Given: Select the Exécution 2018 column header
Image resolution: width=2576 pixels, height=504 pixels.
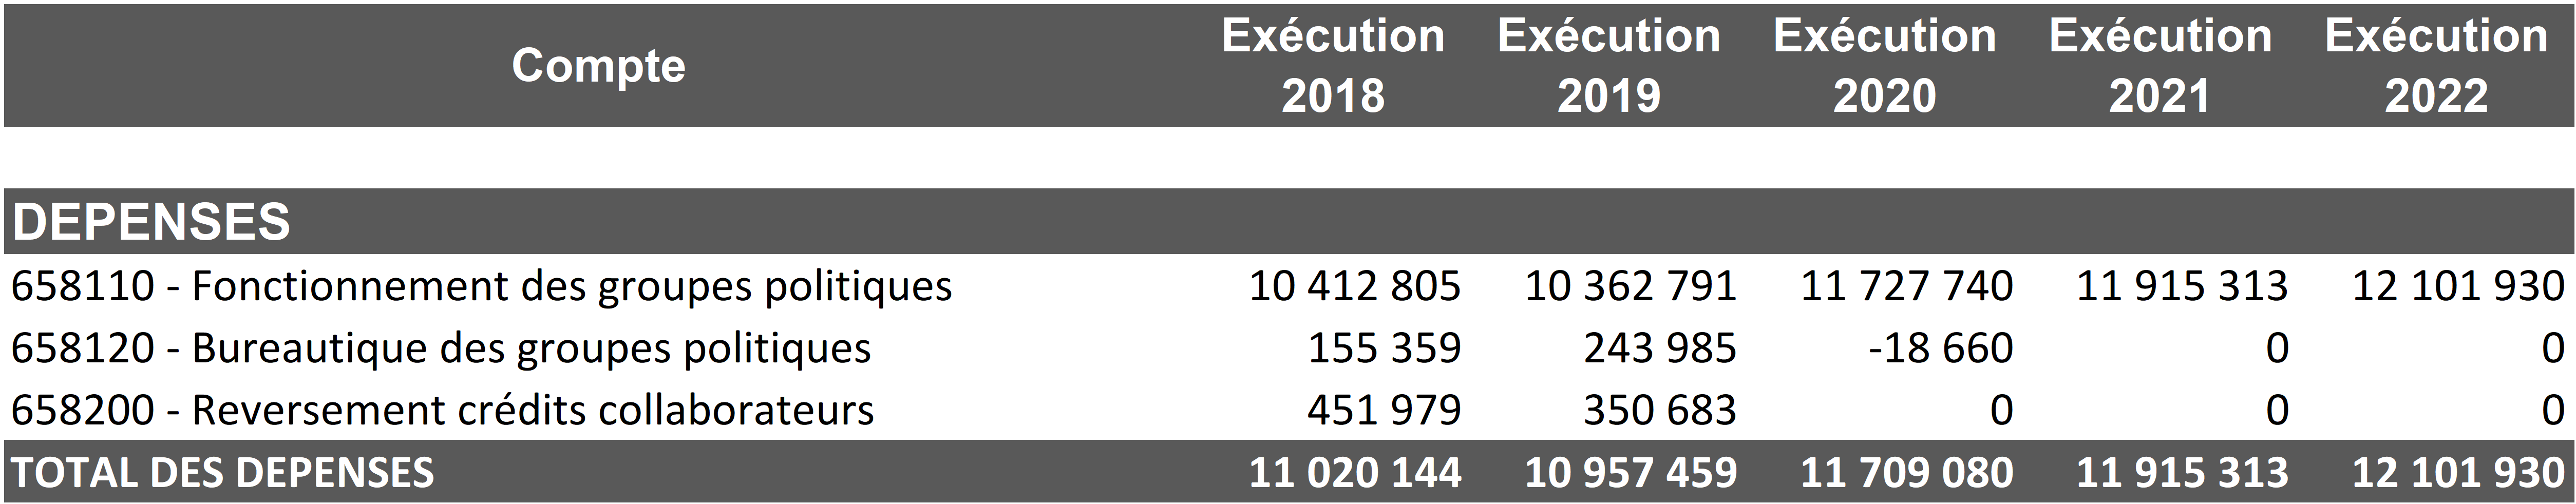Looking at the screenshot, I should pos(1333,66).
